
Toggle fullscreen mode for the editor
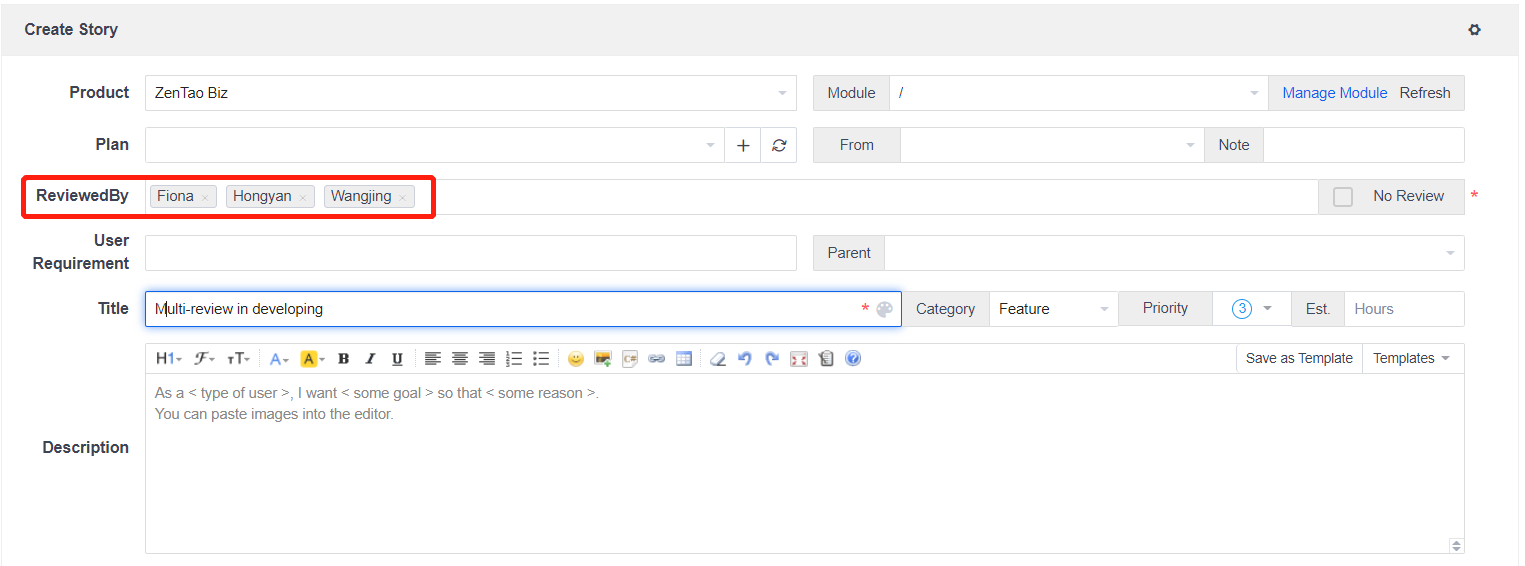point(798,359)
